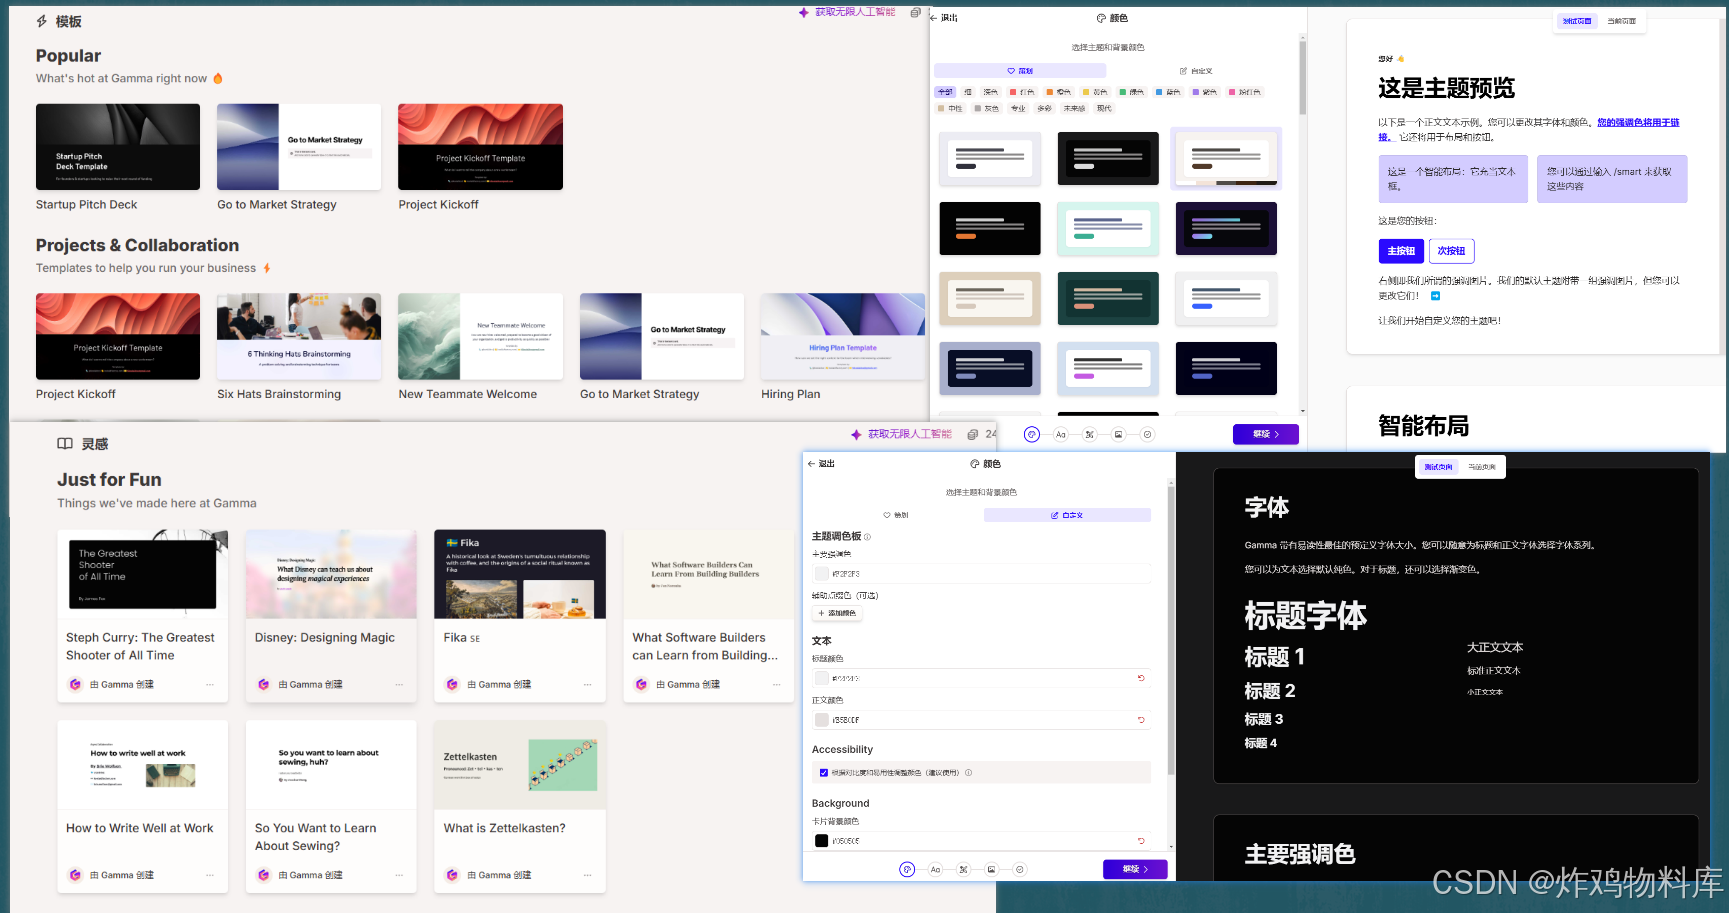Switch to the 自定义 tab in the upper color panel
Viewport: 1729px width, 913px height.
coord(1196,71)
